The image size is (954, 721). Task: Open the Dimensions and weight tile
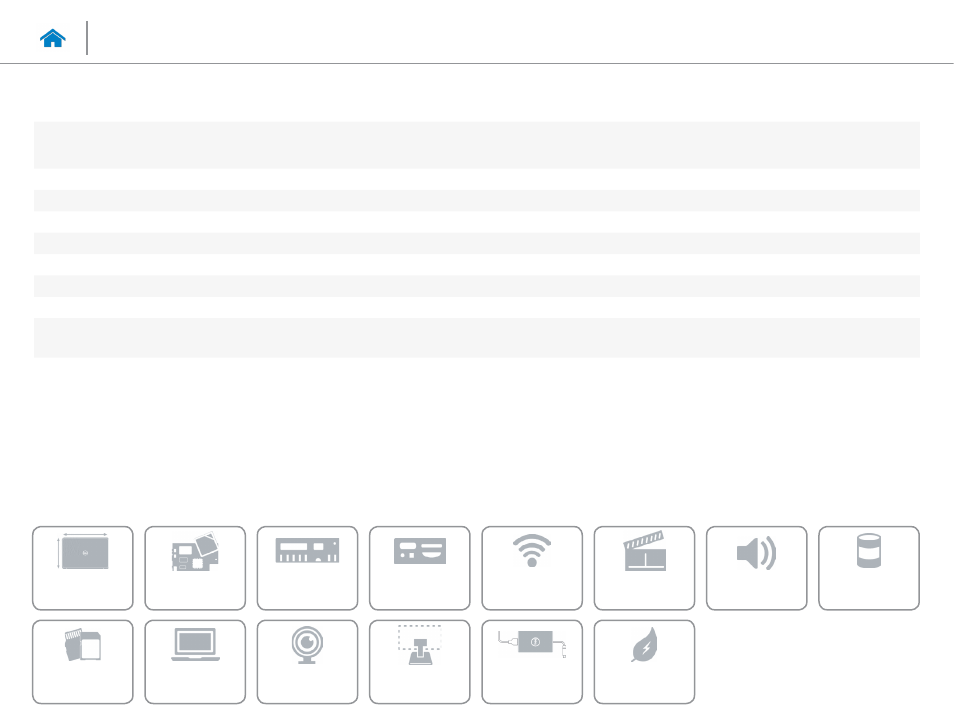[x=83, y=568]
